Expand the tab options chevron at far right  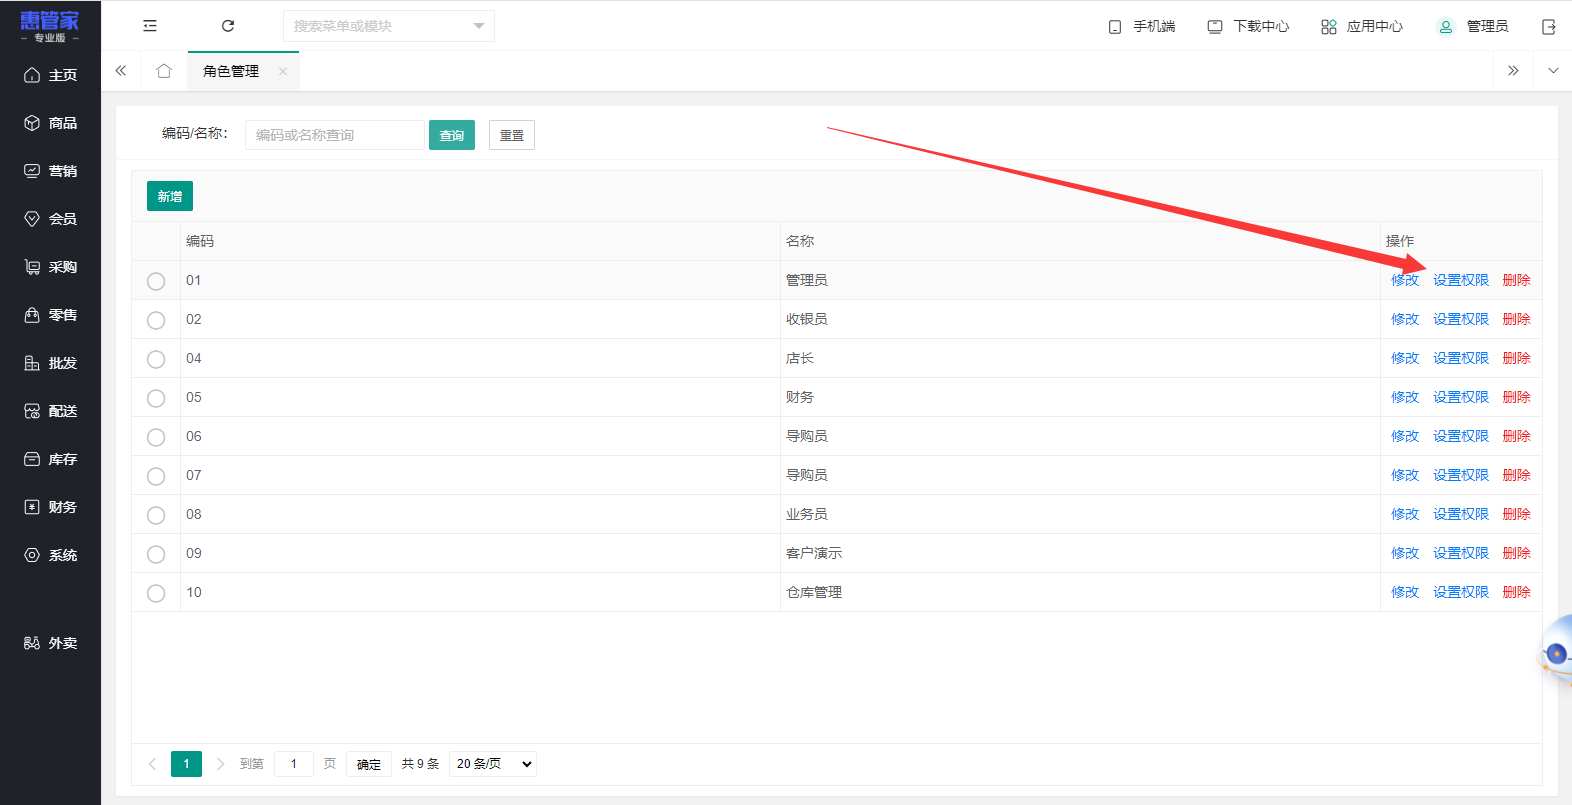(1552, 71)
